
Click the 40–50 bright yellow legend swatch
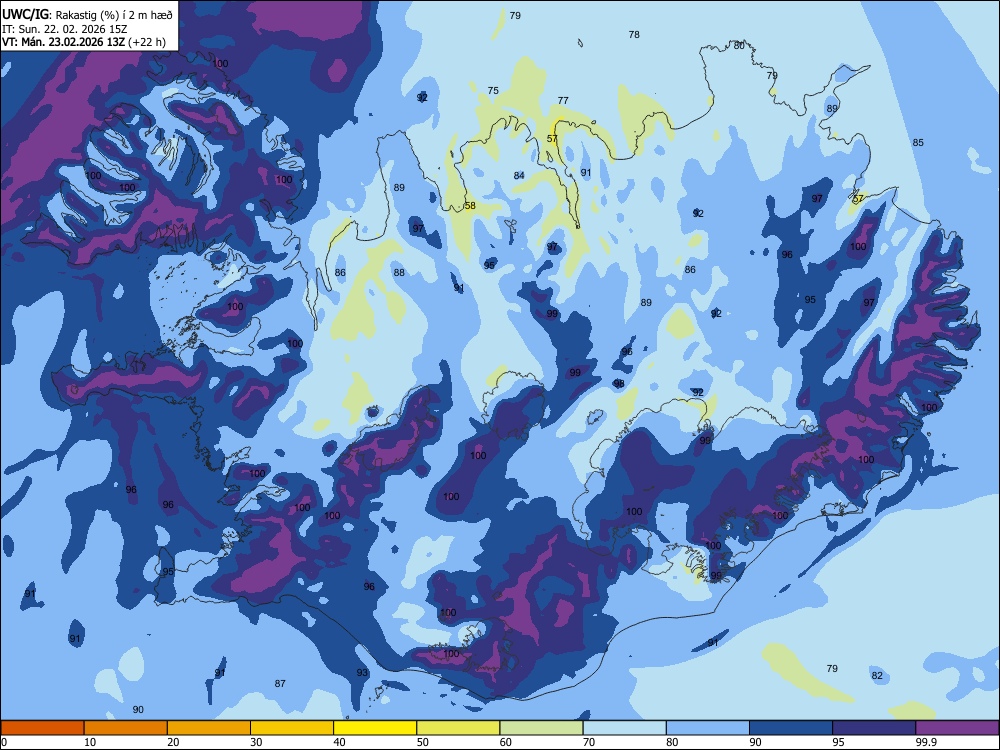point(375,728)
